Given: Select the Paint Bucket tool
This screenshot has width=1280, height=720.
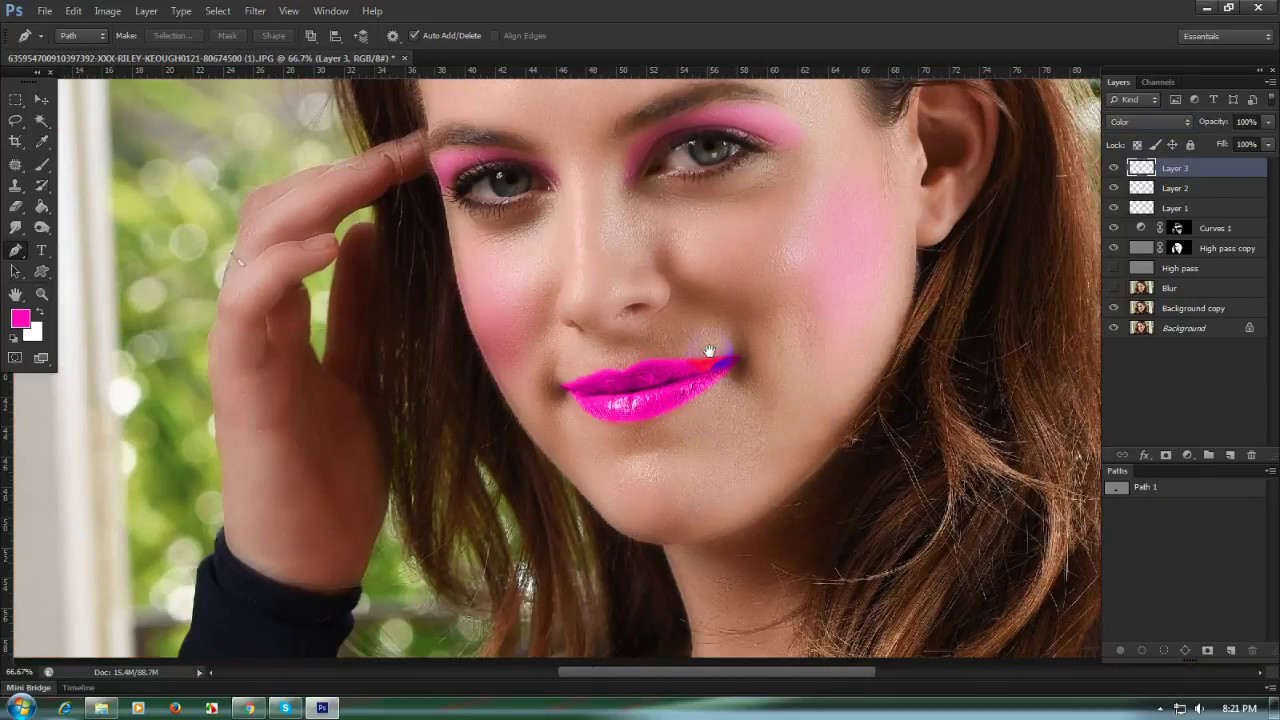Looking at the screenshot, I should pyautogui.click(x=42, y=207).
